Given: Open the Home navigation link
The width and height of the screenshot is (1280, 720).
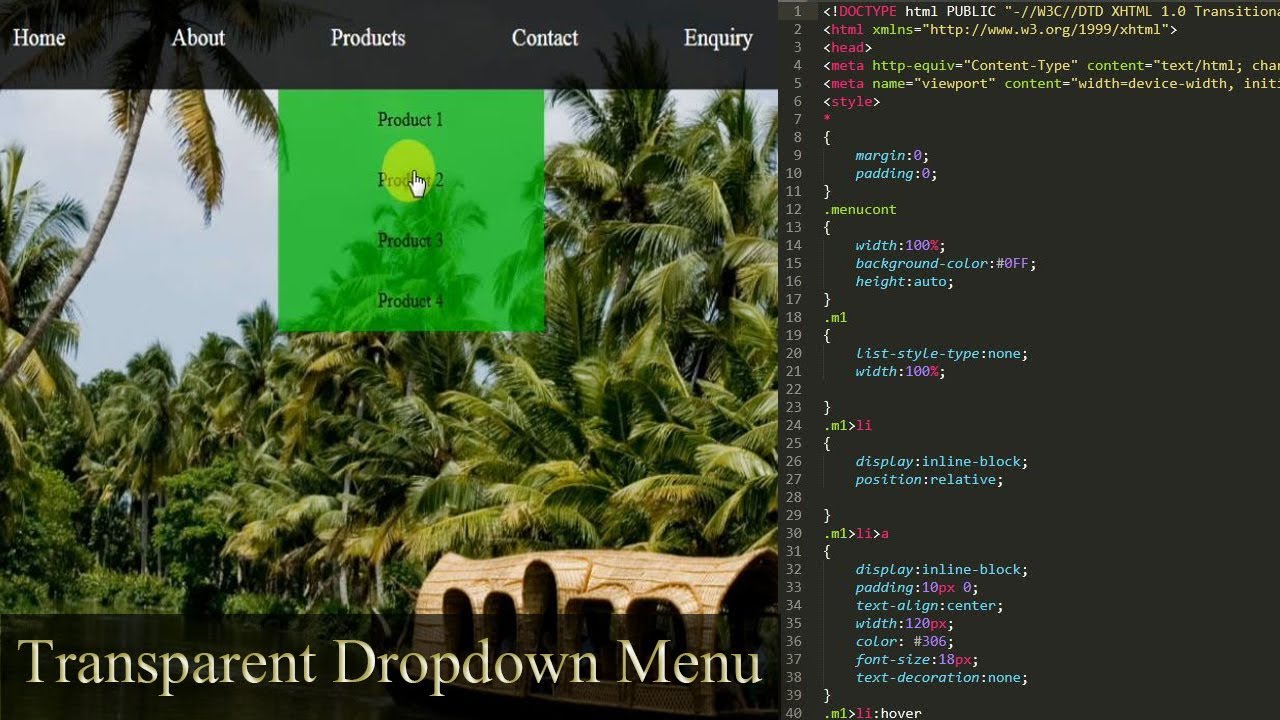Looking at the screenshot, I should pyautogui.click(x=39, y=38).
